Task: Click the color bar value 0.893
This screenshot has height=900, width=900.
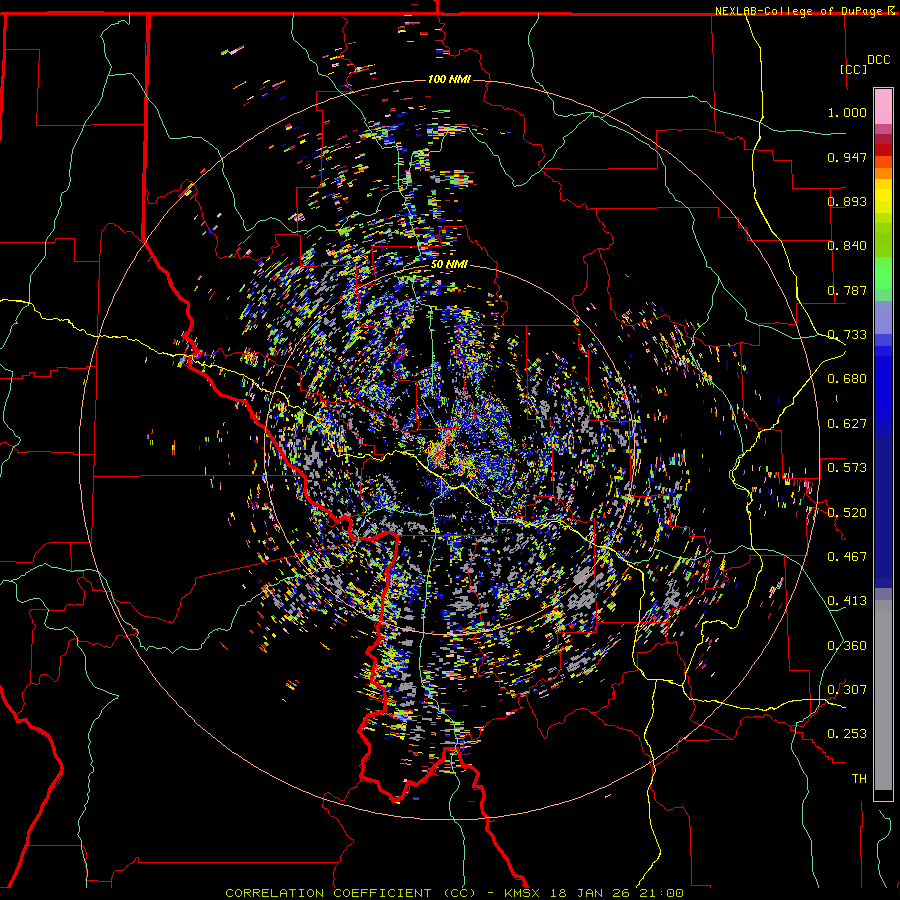Action: pyautogui.click(x=847, y=201)
